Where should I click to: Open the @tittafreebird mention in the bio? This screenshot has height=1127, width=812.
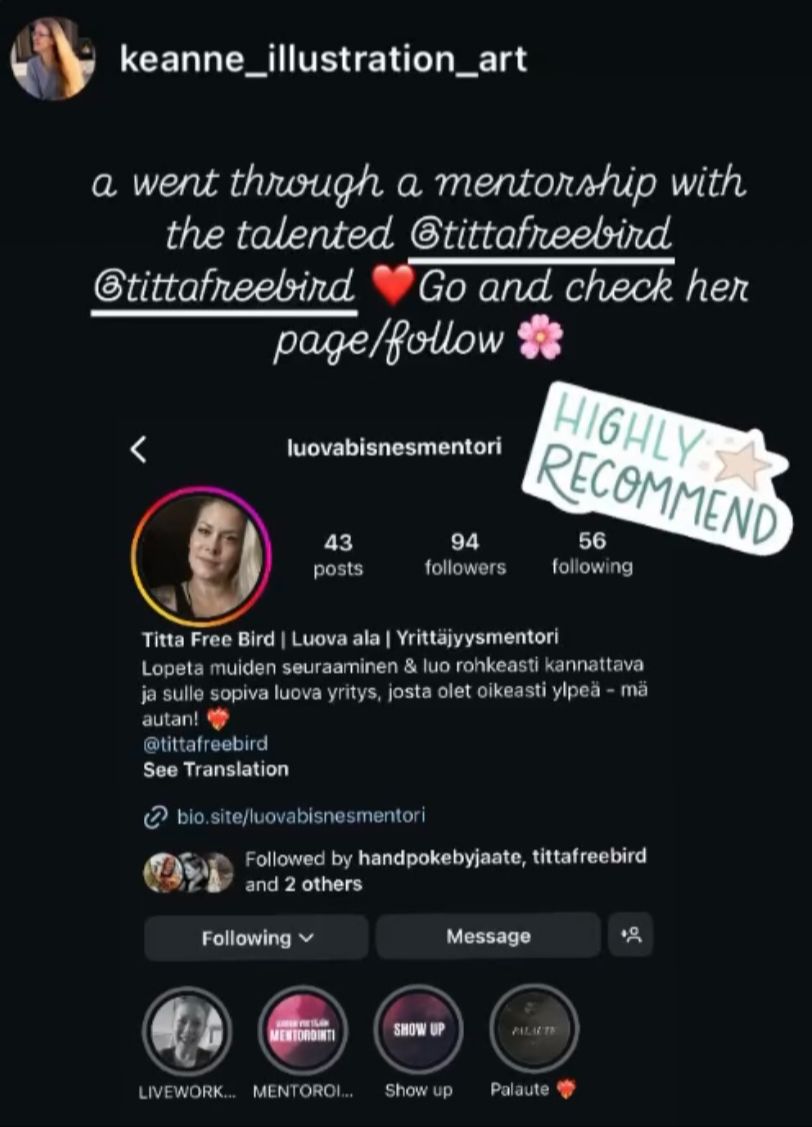[x=205, y=743]
